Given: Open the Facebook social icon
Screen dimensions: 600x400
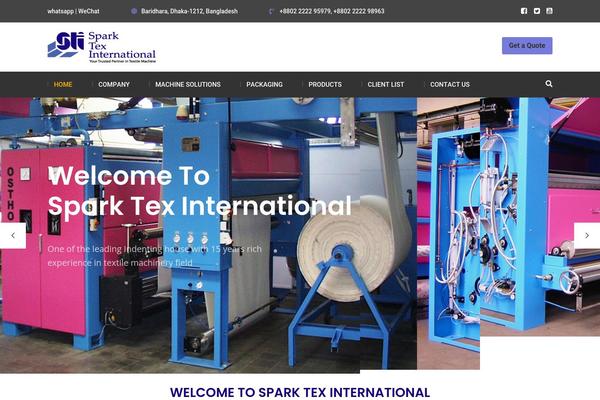Looking at the screenshot, I should 524,11.
